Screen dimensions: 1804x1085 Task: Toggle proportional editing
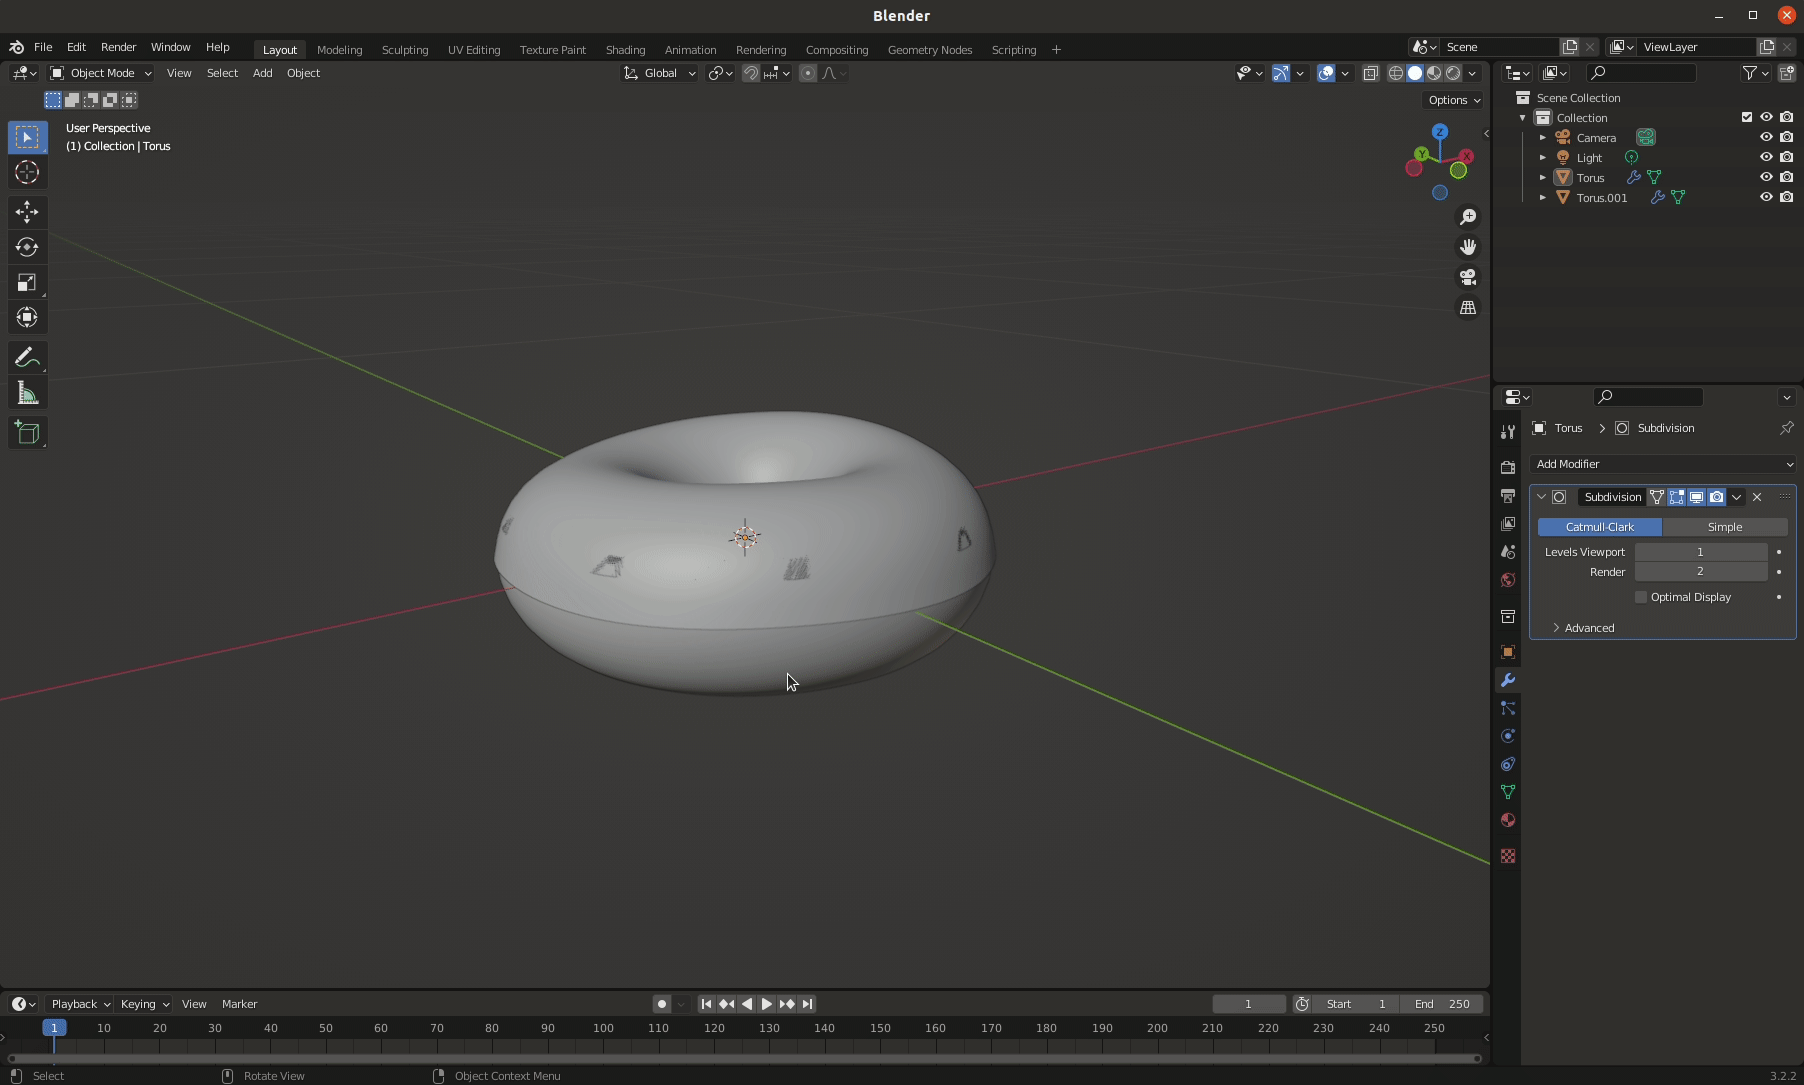click(808, 73)
